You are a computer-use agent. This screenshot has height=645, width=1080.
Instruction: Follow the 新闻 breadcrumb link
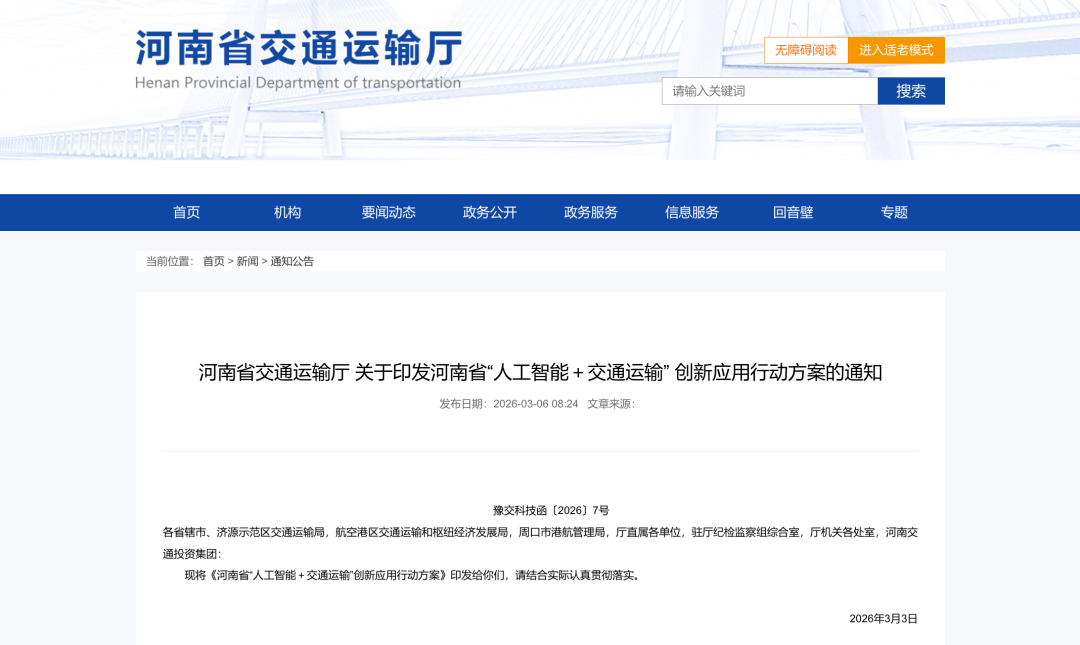point(247,261)
